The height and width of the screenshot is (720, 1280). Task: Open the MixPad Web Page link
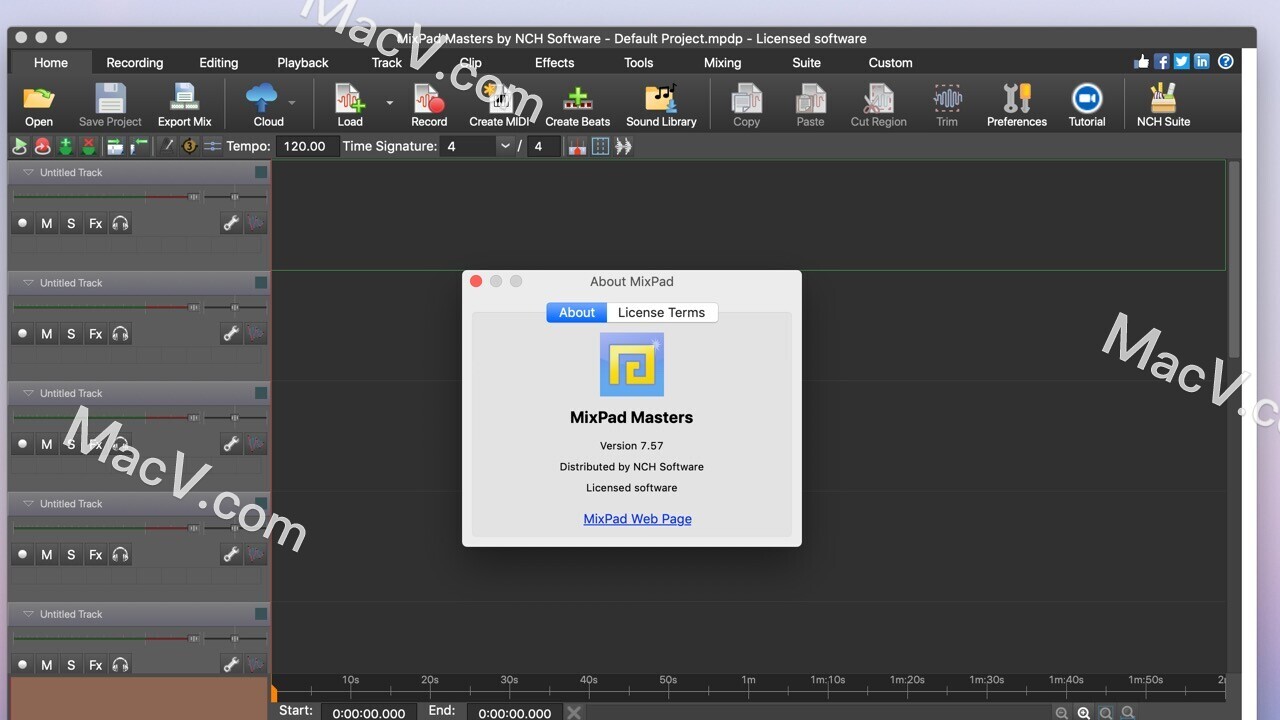(637, 519)
